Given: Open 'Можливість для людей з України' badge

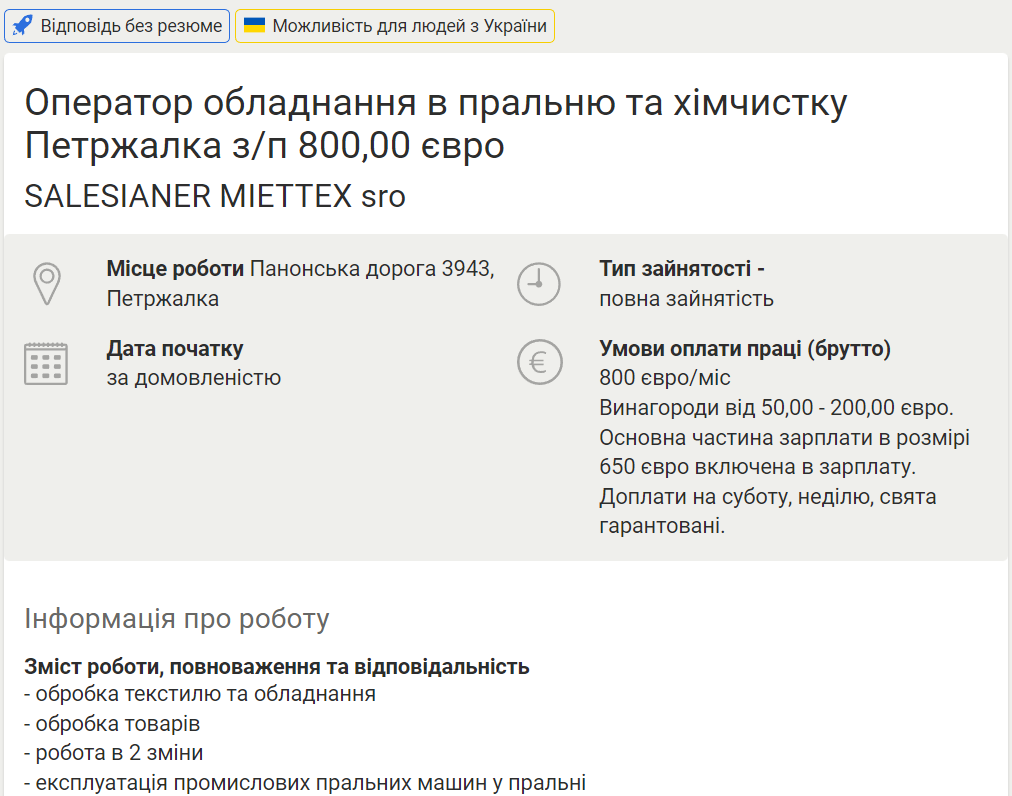Looking at the screenshot, I should tap(394, 24).
